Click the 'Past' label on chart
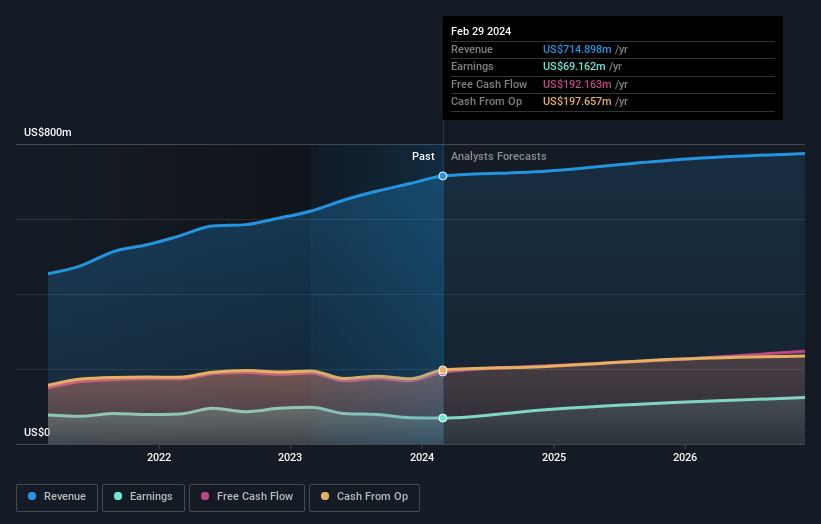Viewport: 821px width, 524px height. pos(423,157)
